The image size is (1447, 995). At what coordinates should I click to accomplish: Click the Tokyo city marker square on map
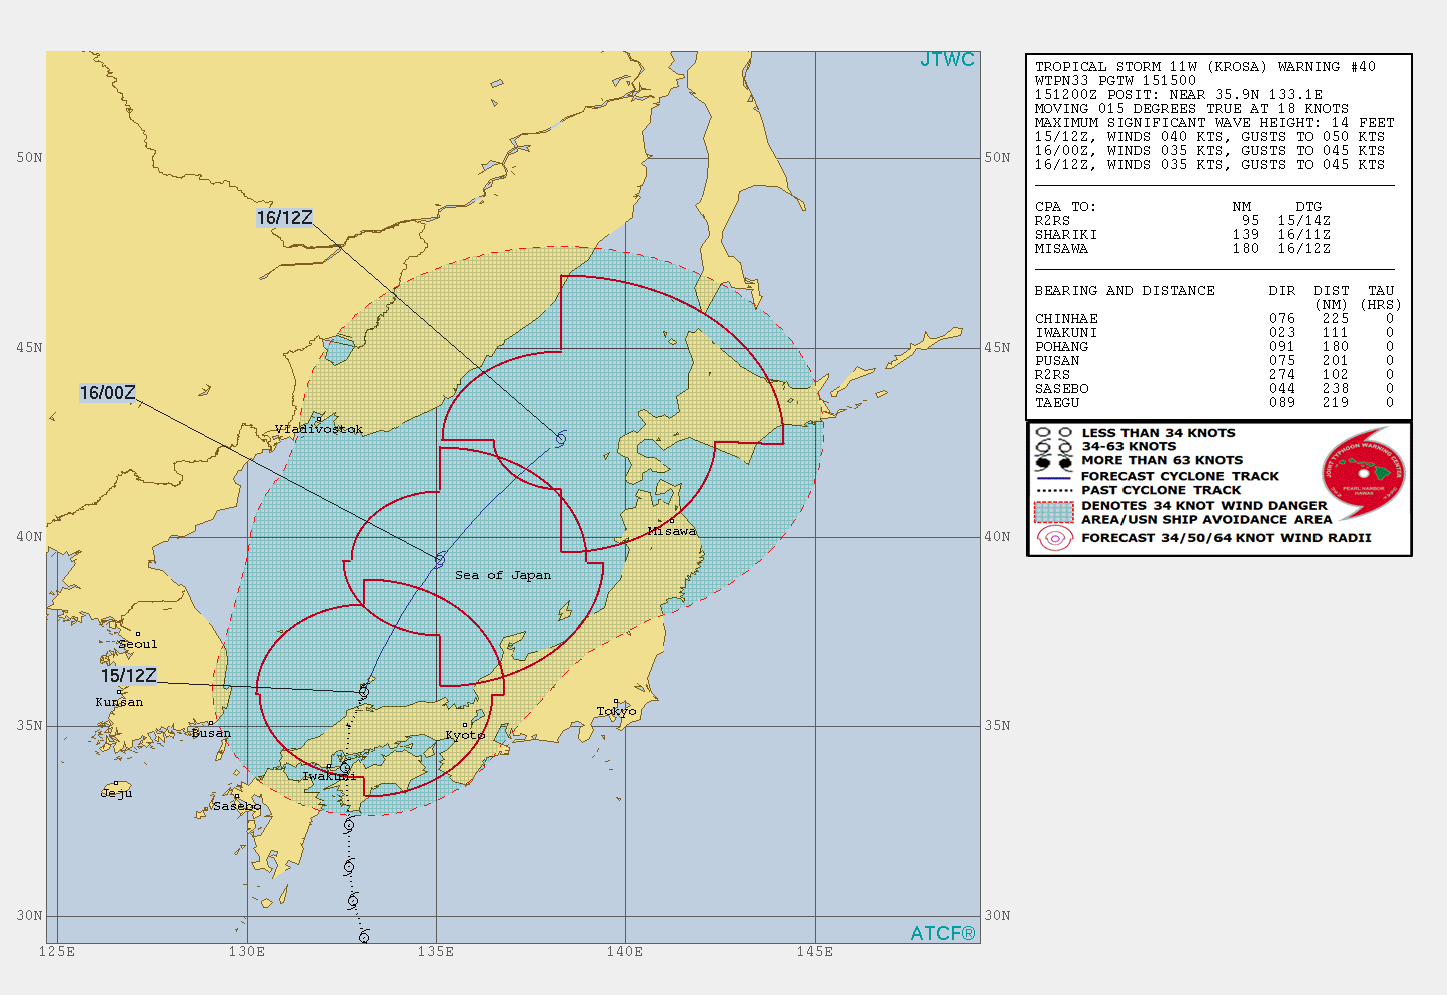[616, 702]
